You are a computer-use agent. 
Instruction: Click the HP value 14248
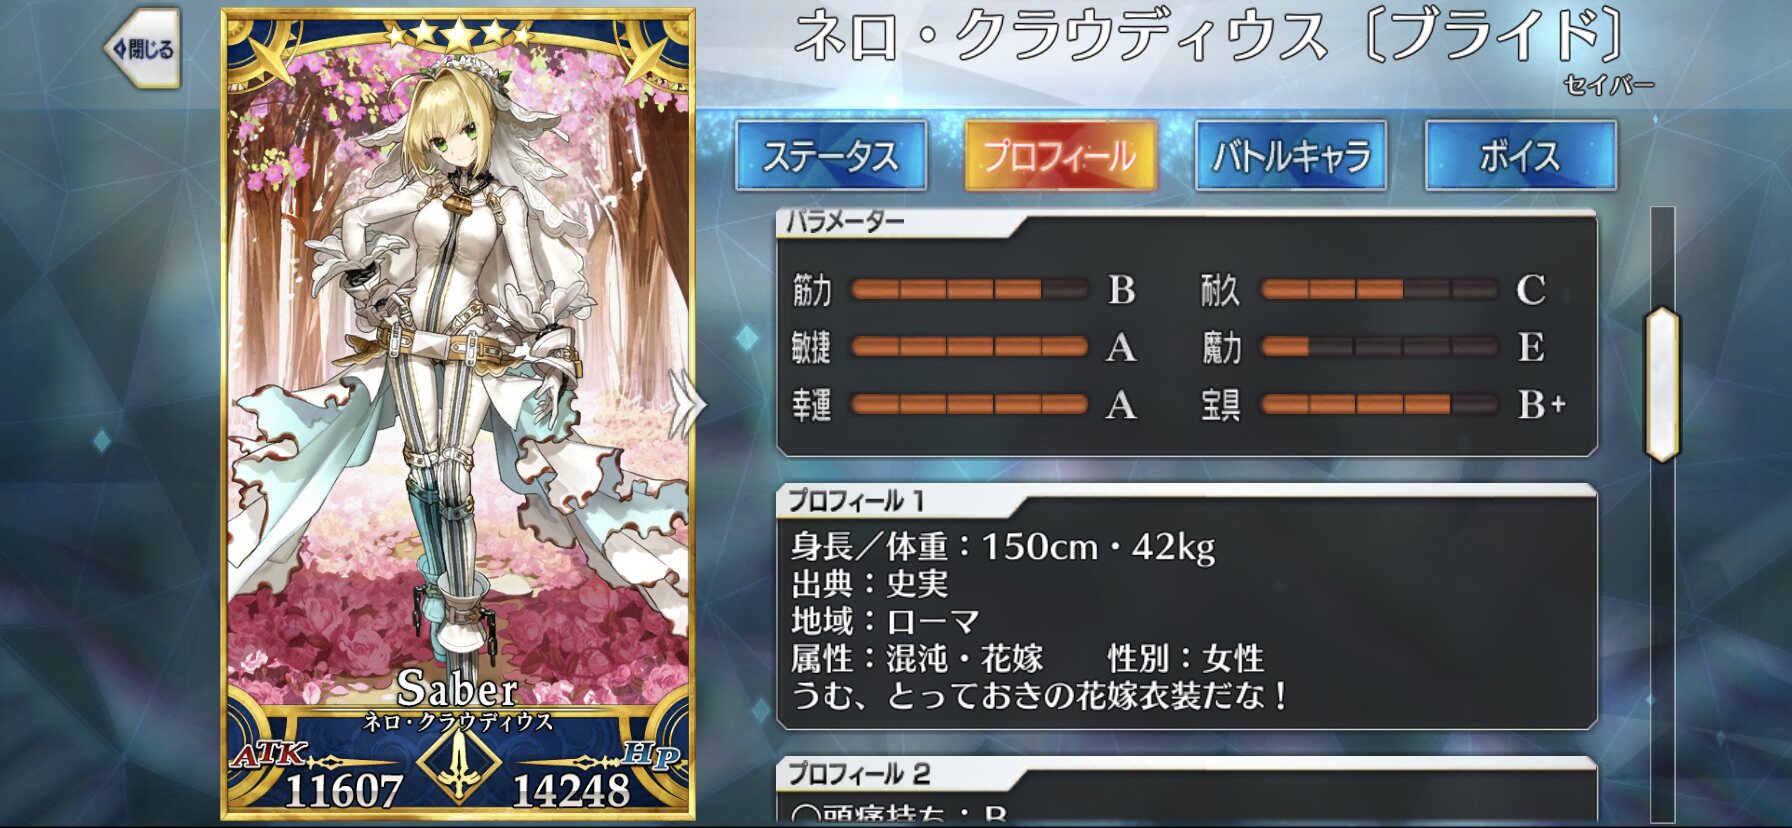tap(571, 790)
